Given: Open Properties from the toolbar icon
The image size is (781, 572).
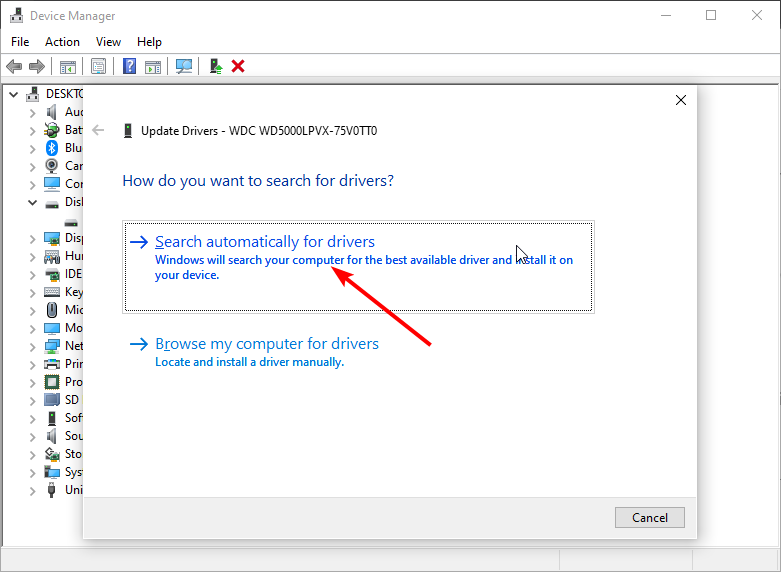Looking at the screenshot, I should [99, 66].
